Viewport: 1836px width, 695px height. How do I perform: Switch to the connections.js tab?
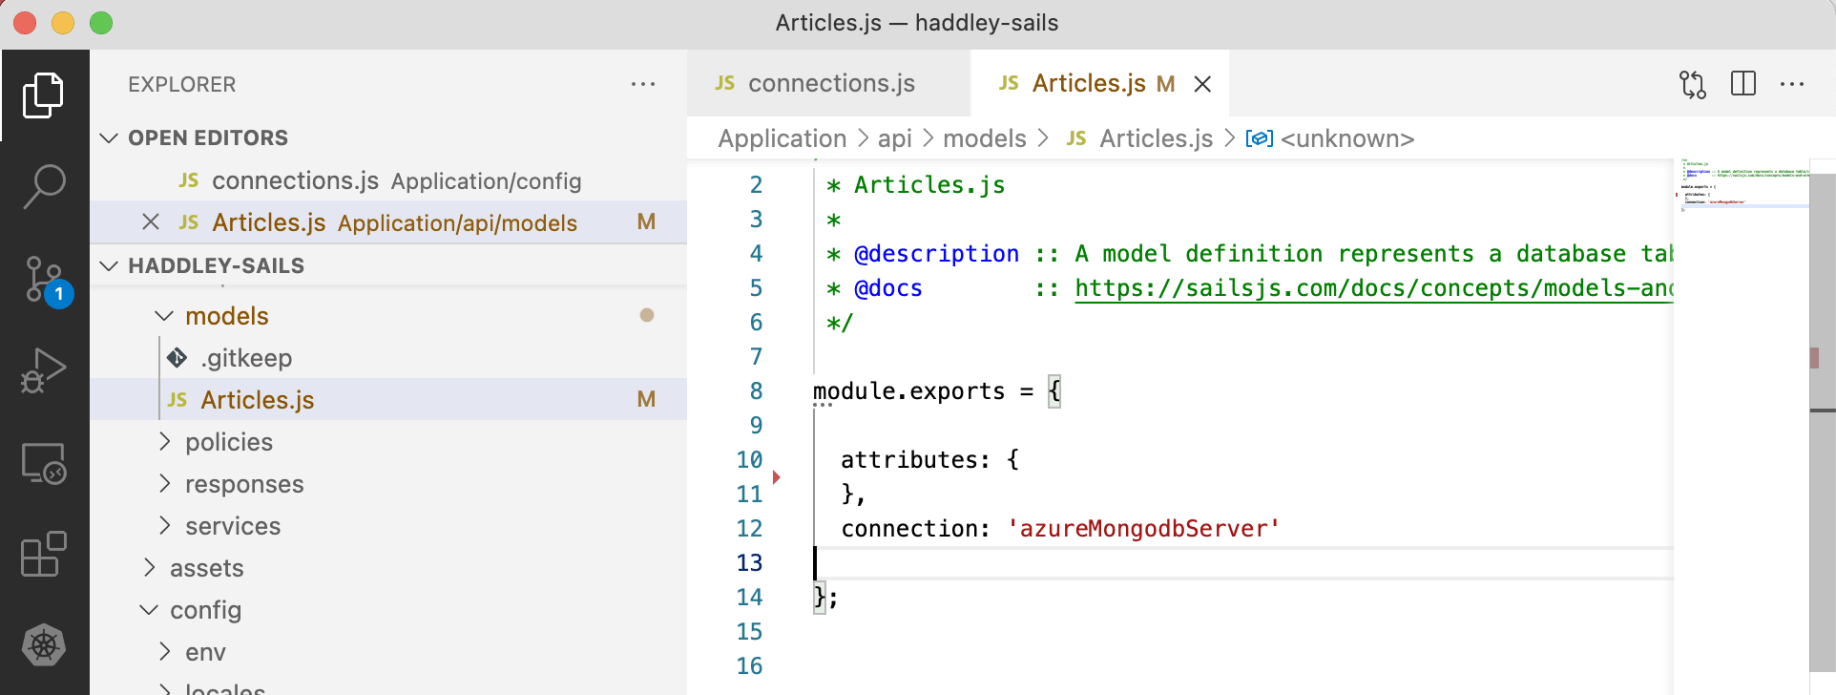[x=830, y=84]
